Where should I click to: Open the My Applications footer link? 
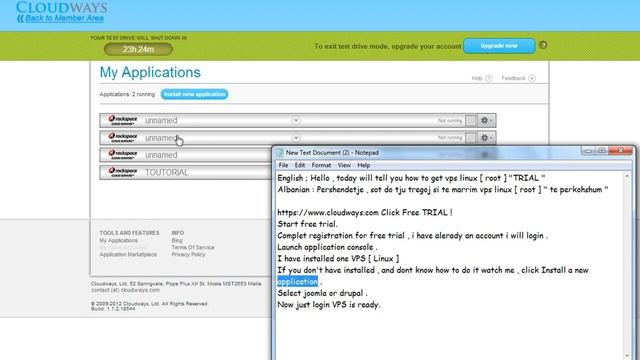pyautogui.click(x=118, y=240)
